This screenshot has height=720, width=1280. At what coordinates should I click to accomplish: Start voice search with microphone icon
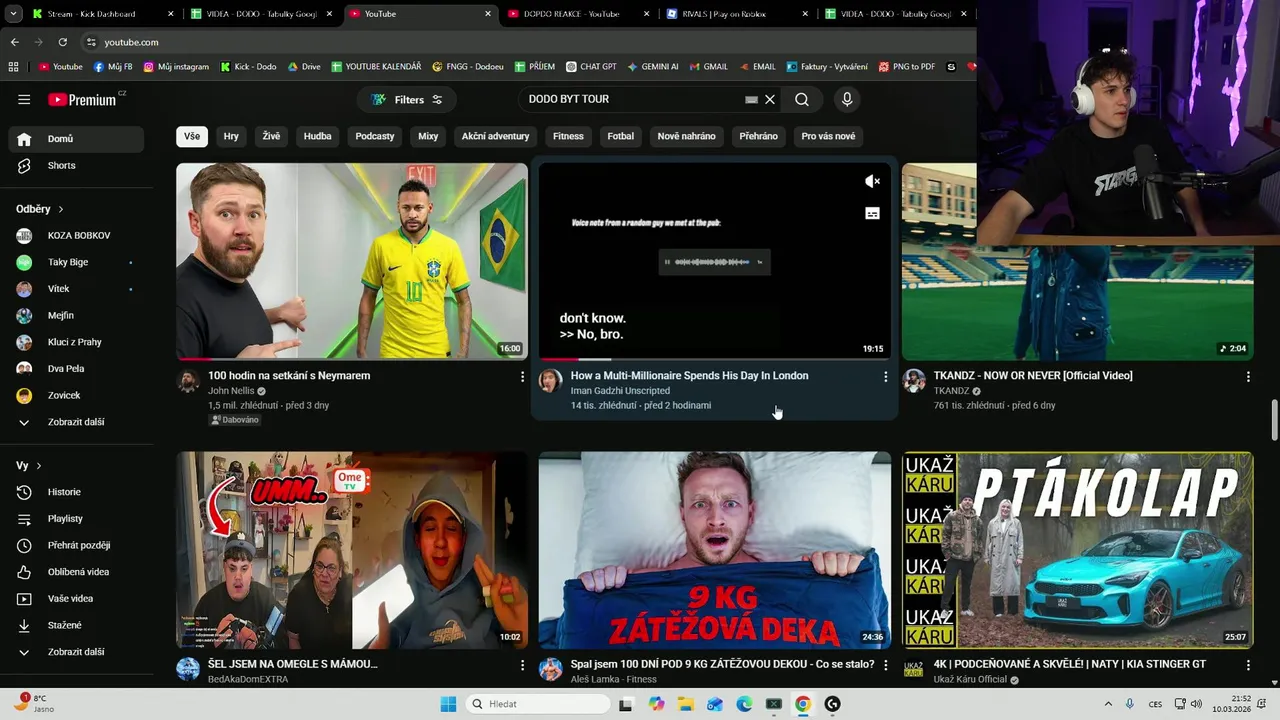click(x=847, y=99)
